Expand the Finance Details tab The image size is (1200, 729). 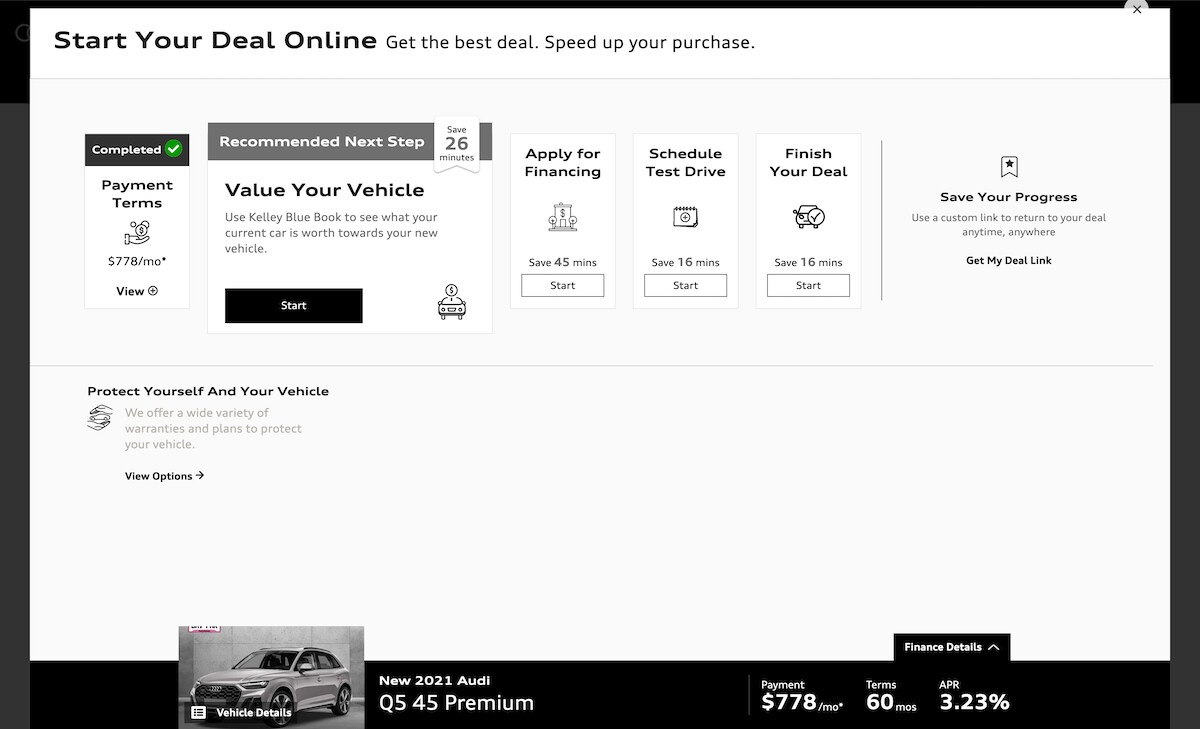(x=952, y=647)
